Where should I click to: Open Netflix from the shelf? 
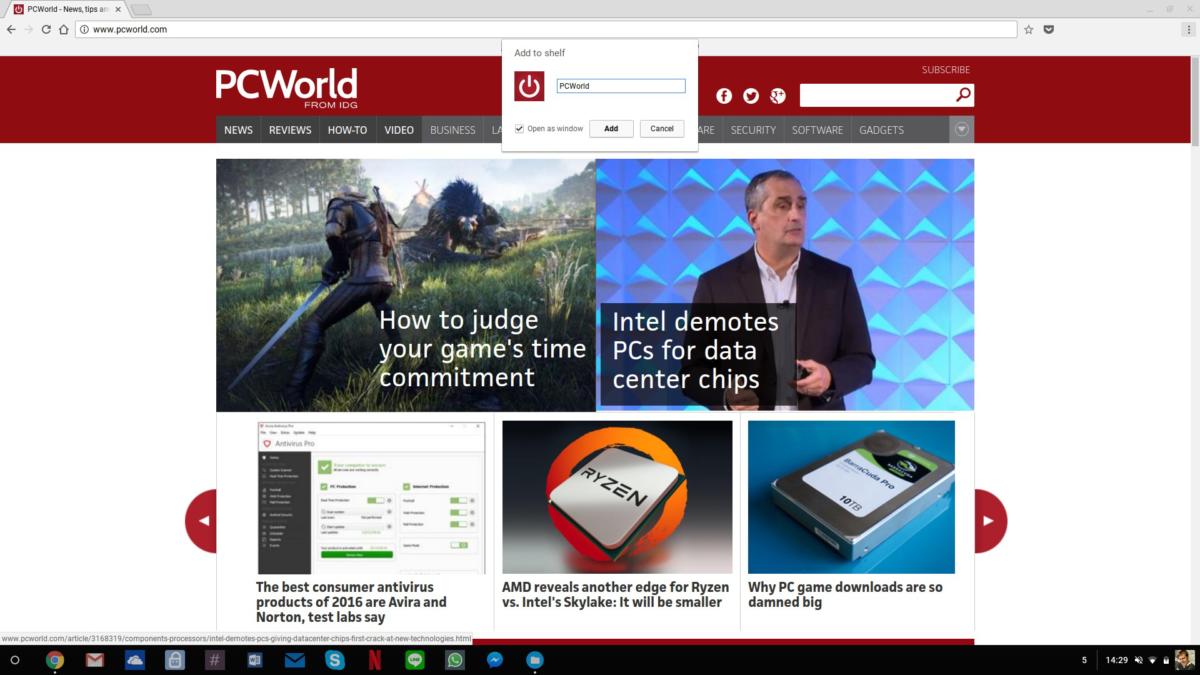pyautogui.click(x=375, y=660)
